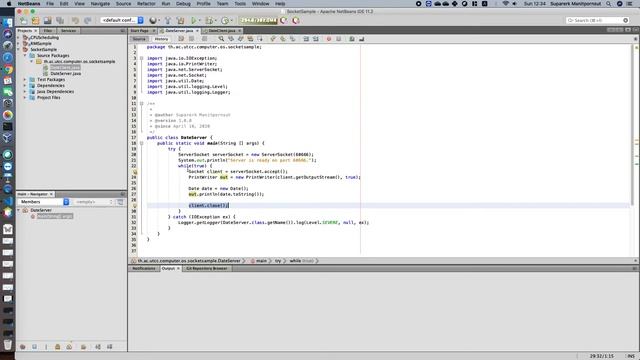The width and height of the screenshot is (640, 360).
Task: Open the macOS Spotlight search icon in menu bar
Action: [x=609, y=4]
